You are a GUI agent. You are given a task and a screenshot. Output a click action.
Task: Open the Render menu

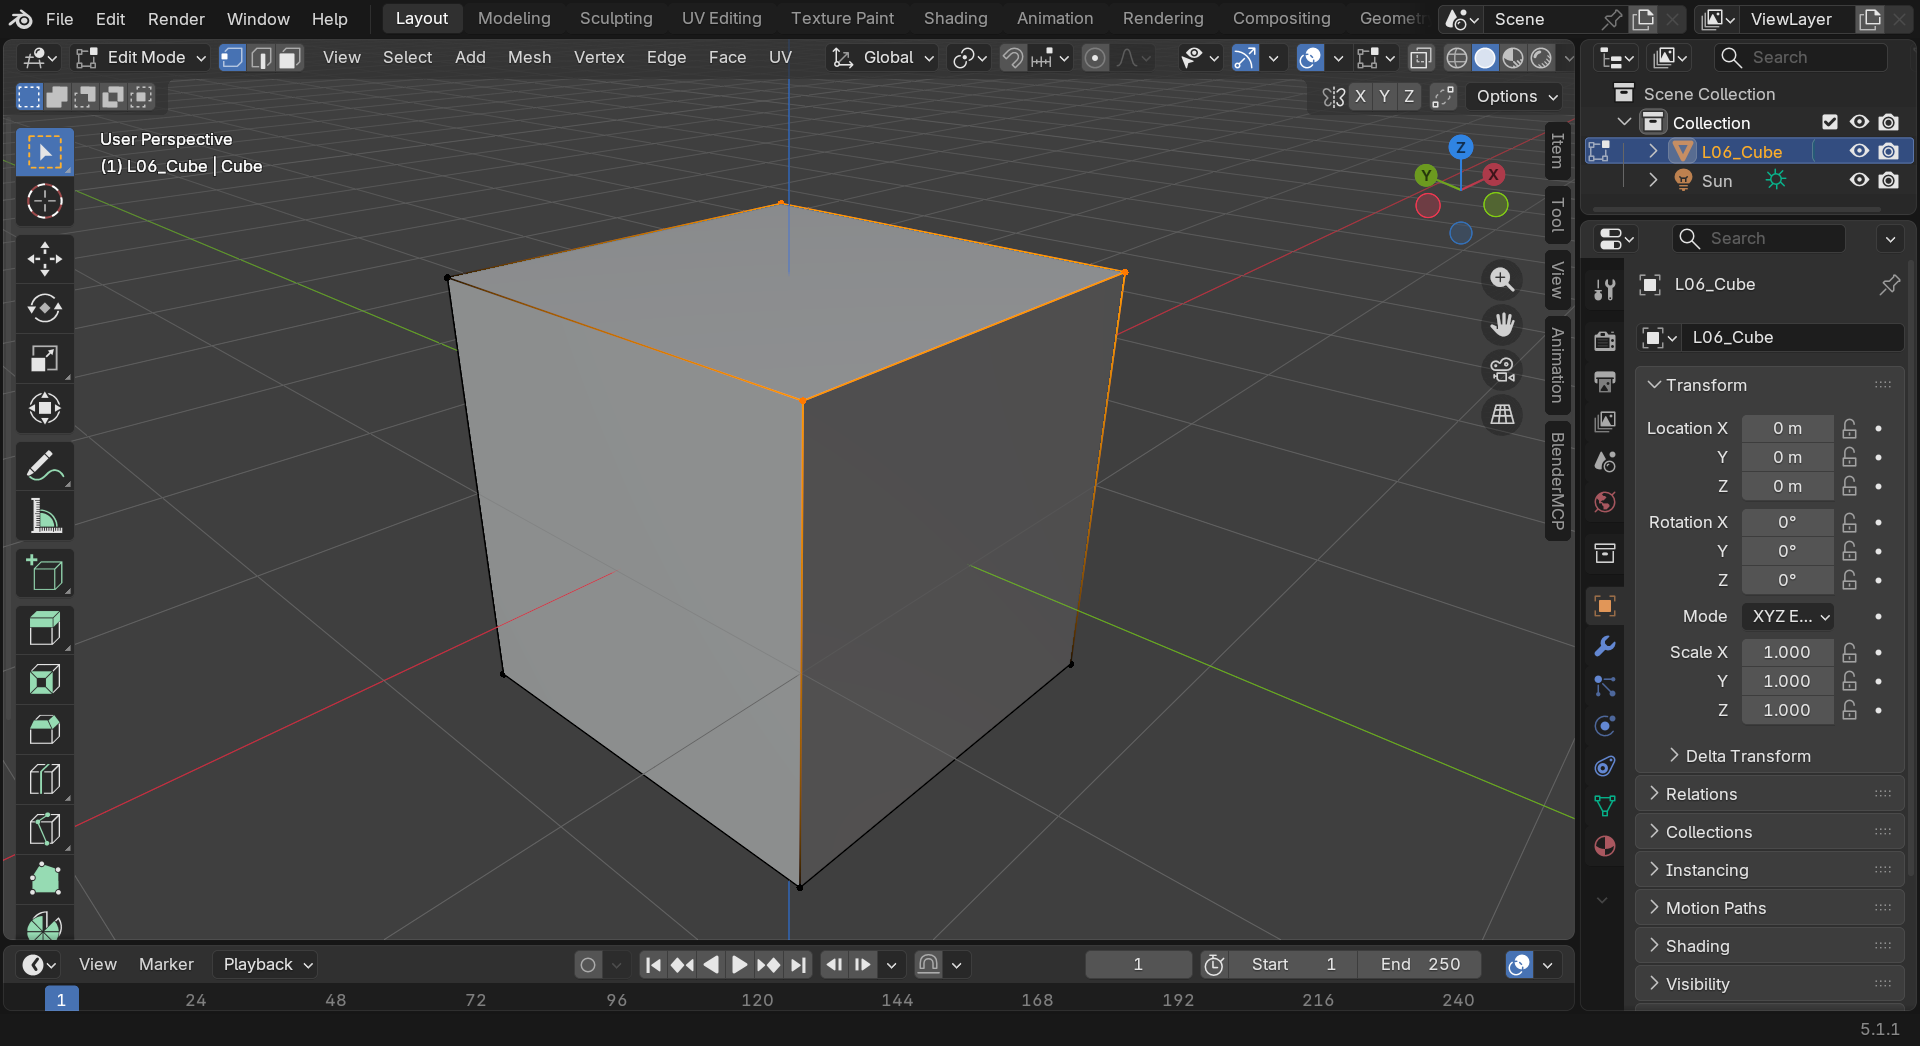pos(176,19)
